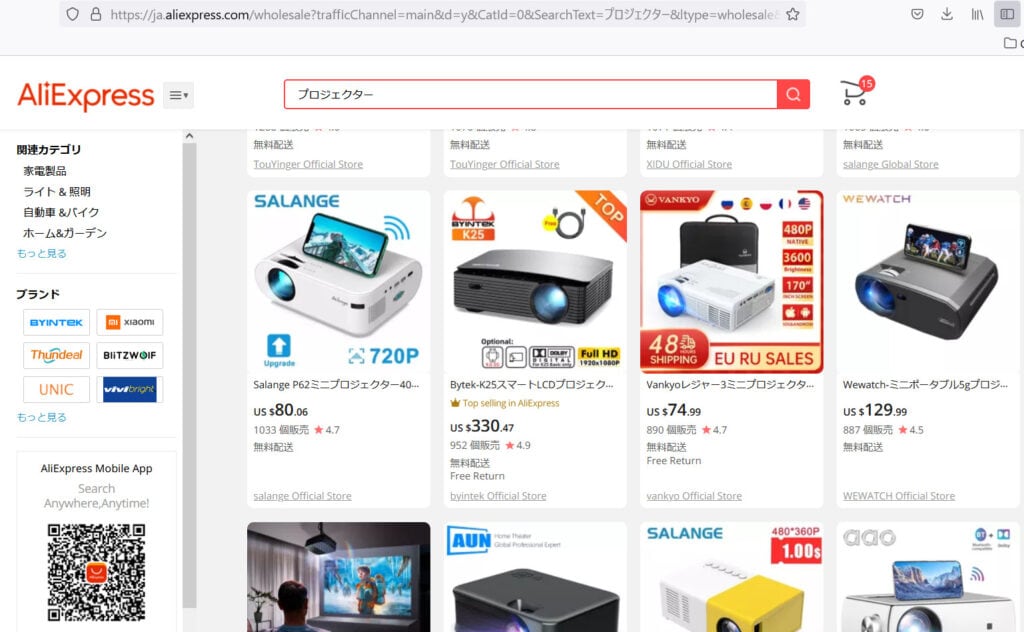Image resolution: width=1024 pixels, height=632 pixels.
Task: Expand more brands with もっと見る
Action: coord(42,417)
